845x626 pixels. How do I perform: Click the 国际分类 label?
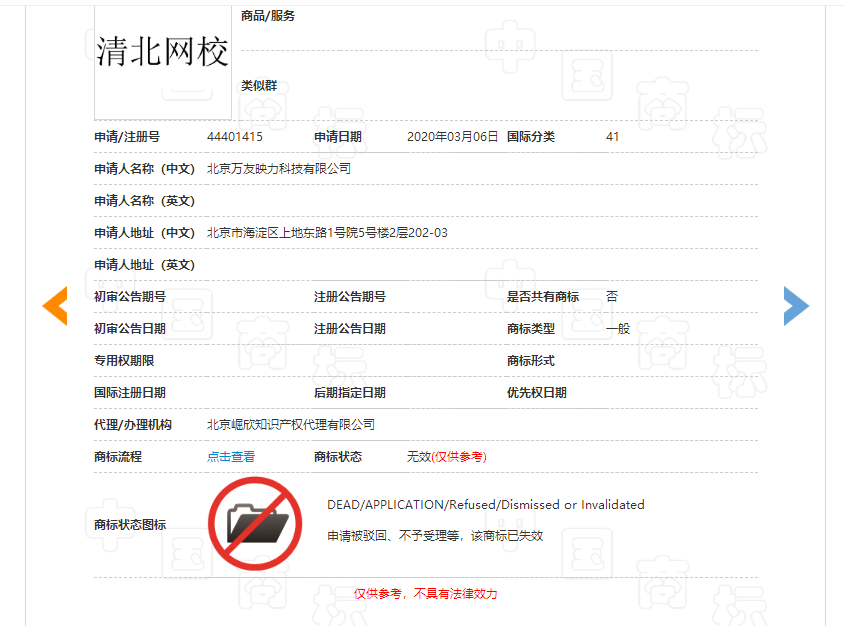pyautogui.click(x=530, y=137)
